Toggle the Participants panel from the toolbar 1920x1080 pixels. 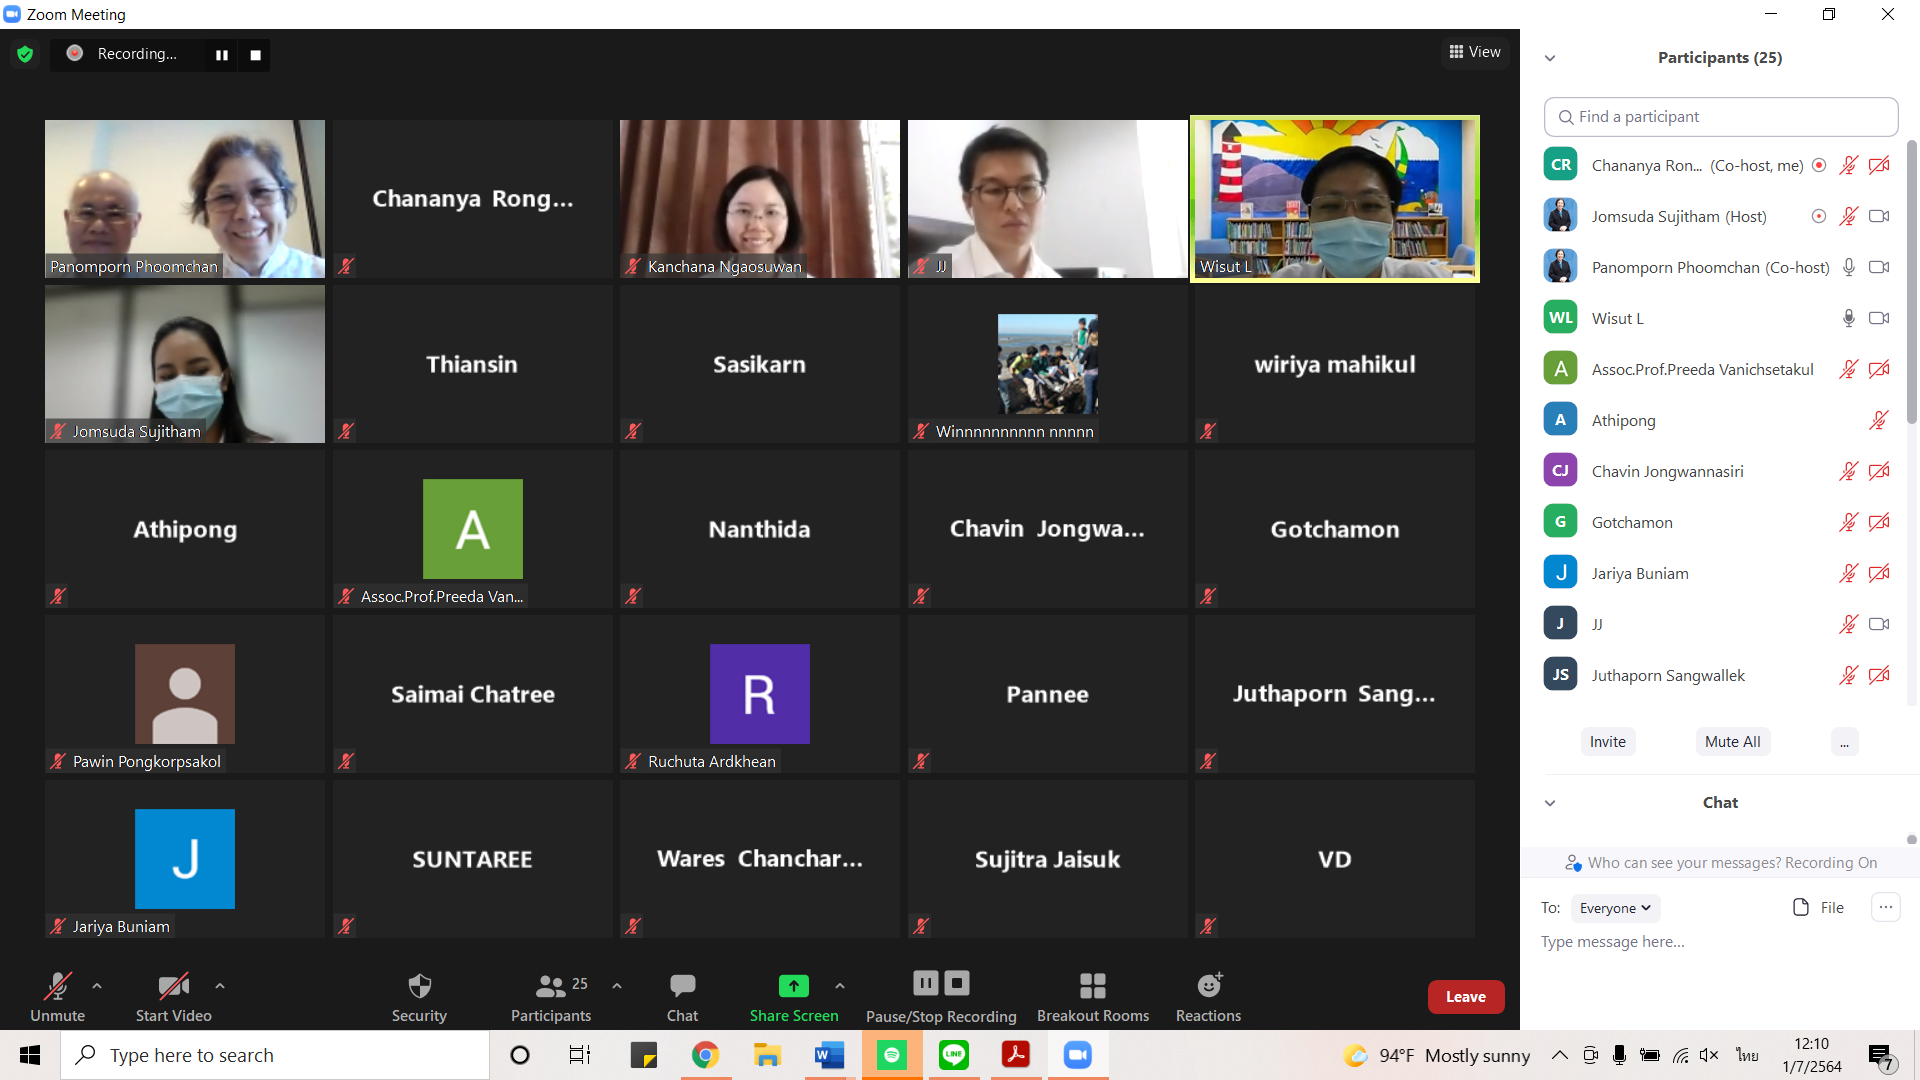point(551,996)
